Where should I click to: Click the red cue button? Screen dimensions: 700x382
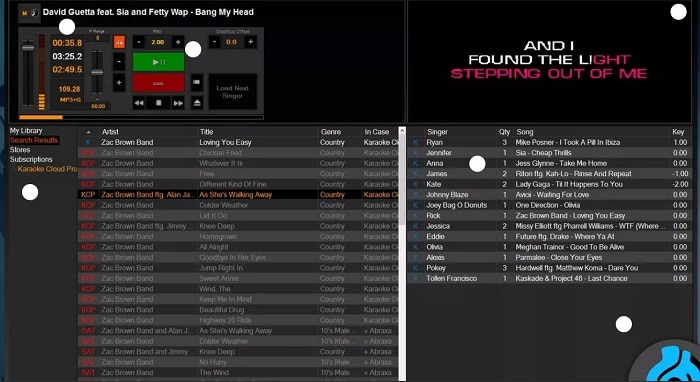tap(158, 83)
